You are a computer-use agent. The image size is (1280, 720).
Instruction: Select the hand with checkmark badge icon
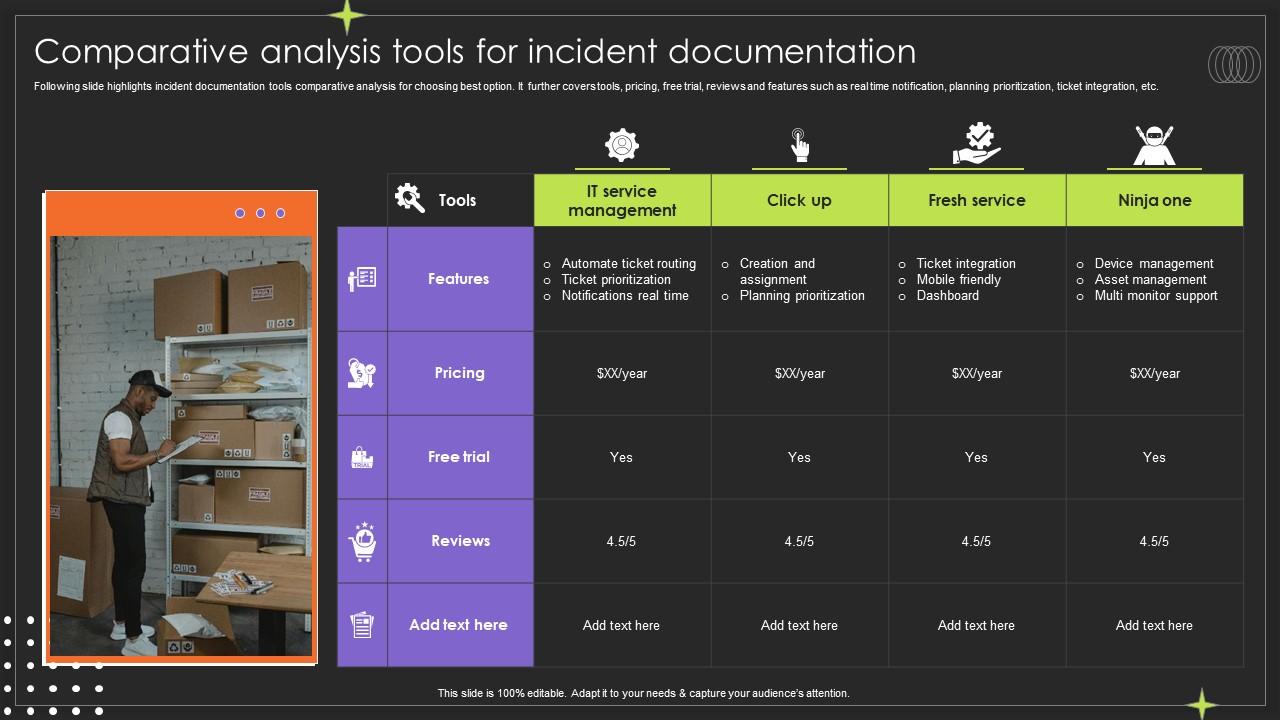click(x=976, y=145)
